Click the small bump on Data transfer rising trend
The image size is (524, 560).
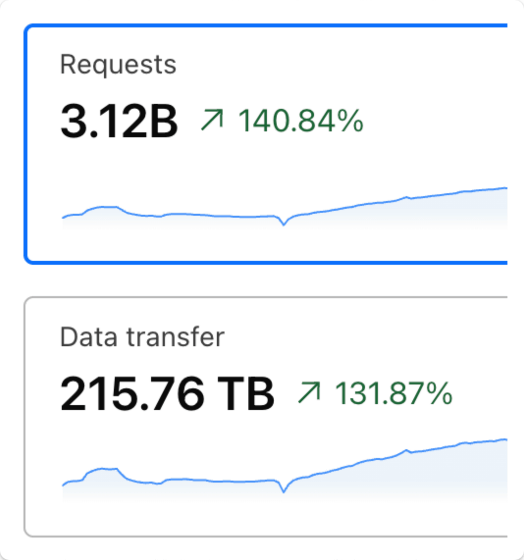coord(406,451)
